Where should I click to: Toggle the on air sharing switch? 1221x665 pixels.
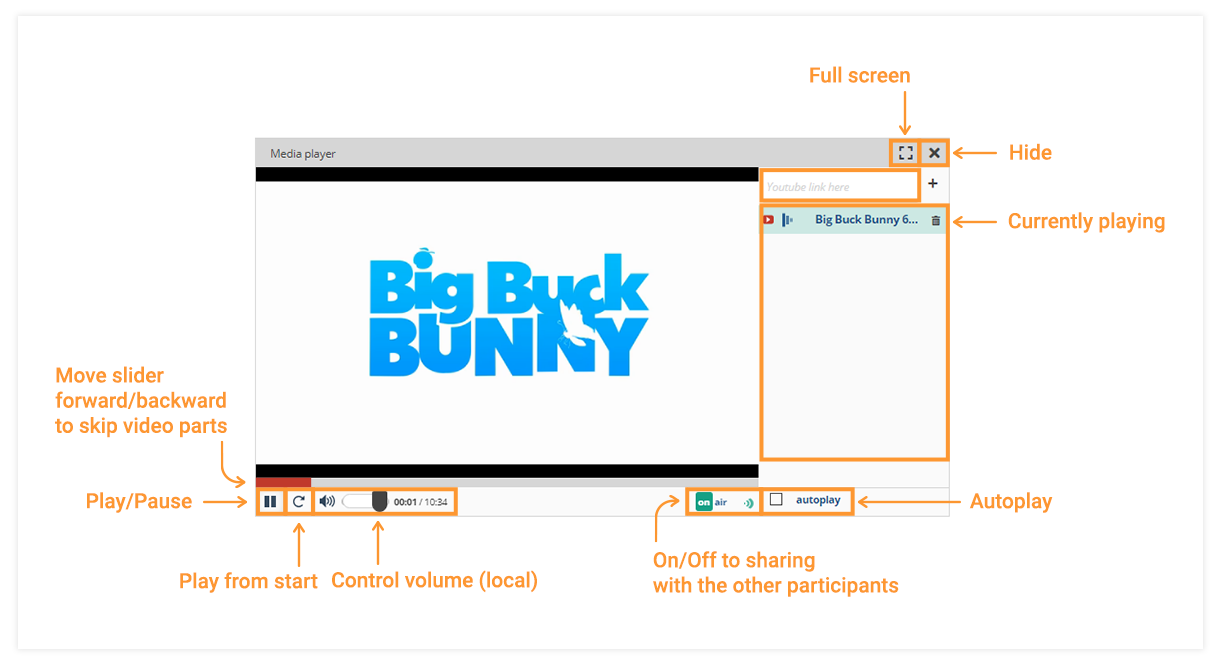coord(725,501)
